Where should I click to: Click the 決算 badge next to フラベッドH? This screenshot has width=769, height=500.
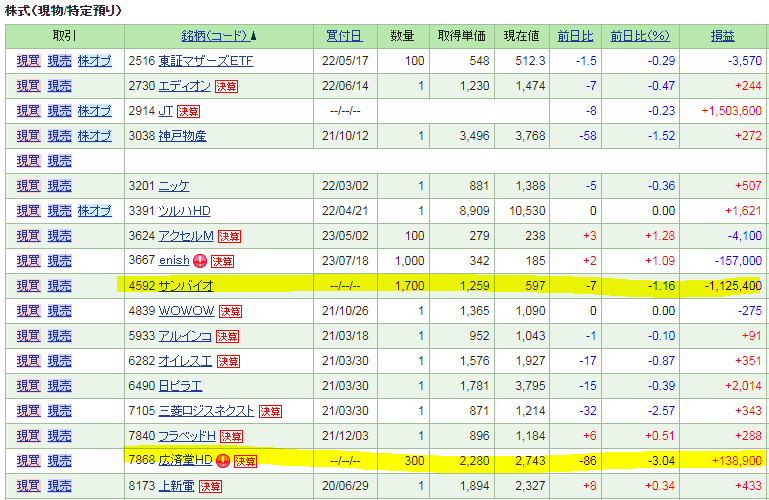pyautogui.click(x=231, y=437)
